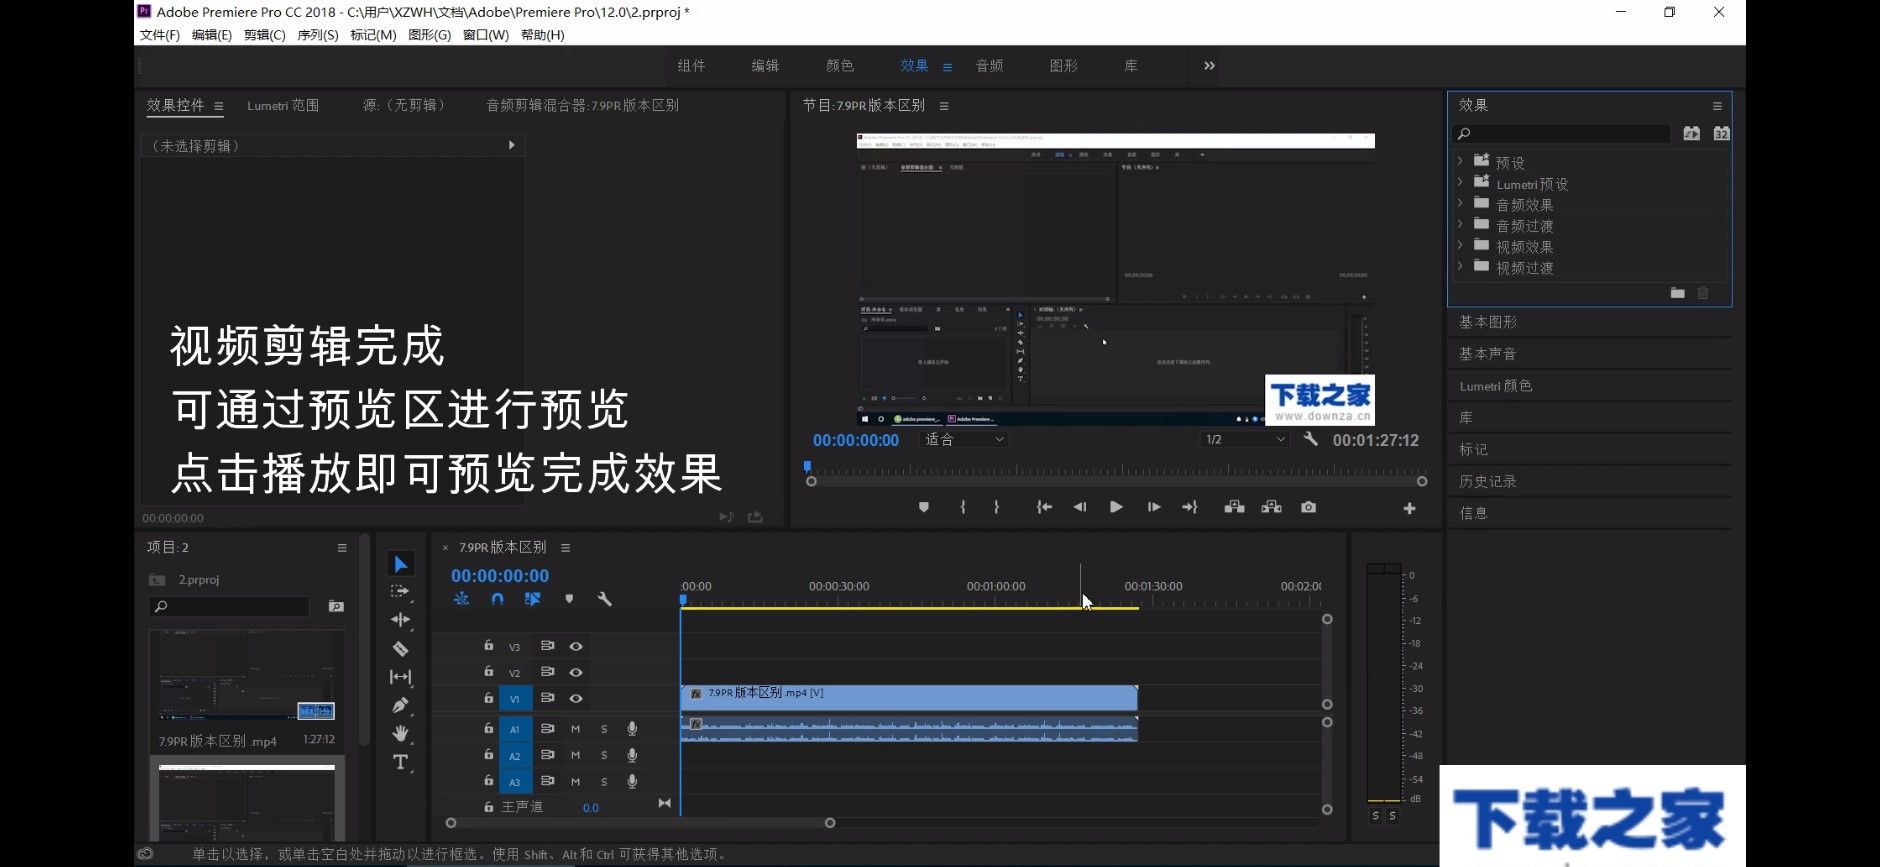The width and height of the screenshot is (1880, 867).
Task: Show more workspaces with double chevron
Action: tap(1209, 65)
